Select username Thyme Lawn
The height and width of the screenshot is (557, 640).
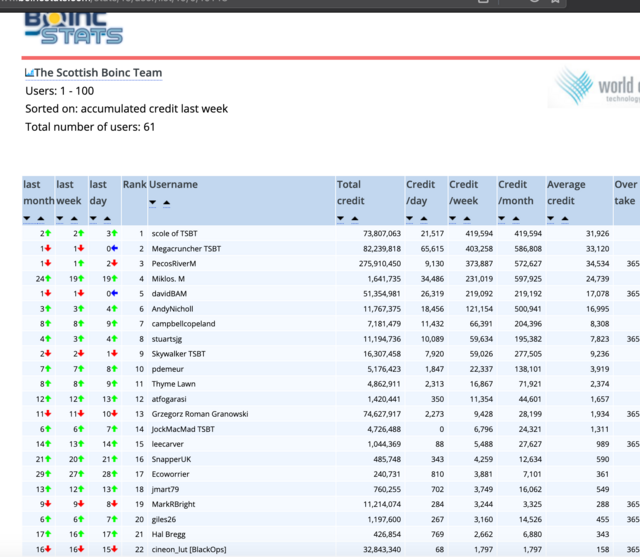coord(173,384)
